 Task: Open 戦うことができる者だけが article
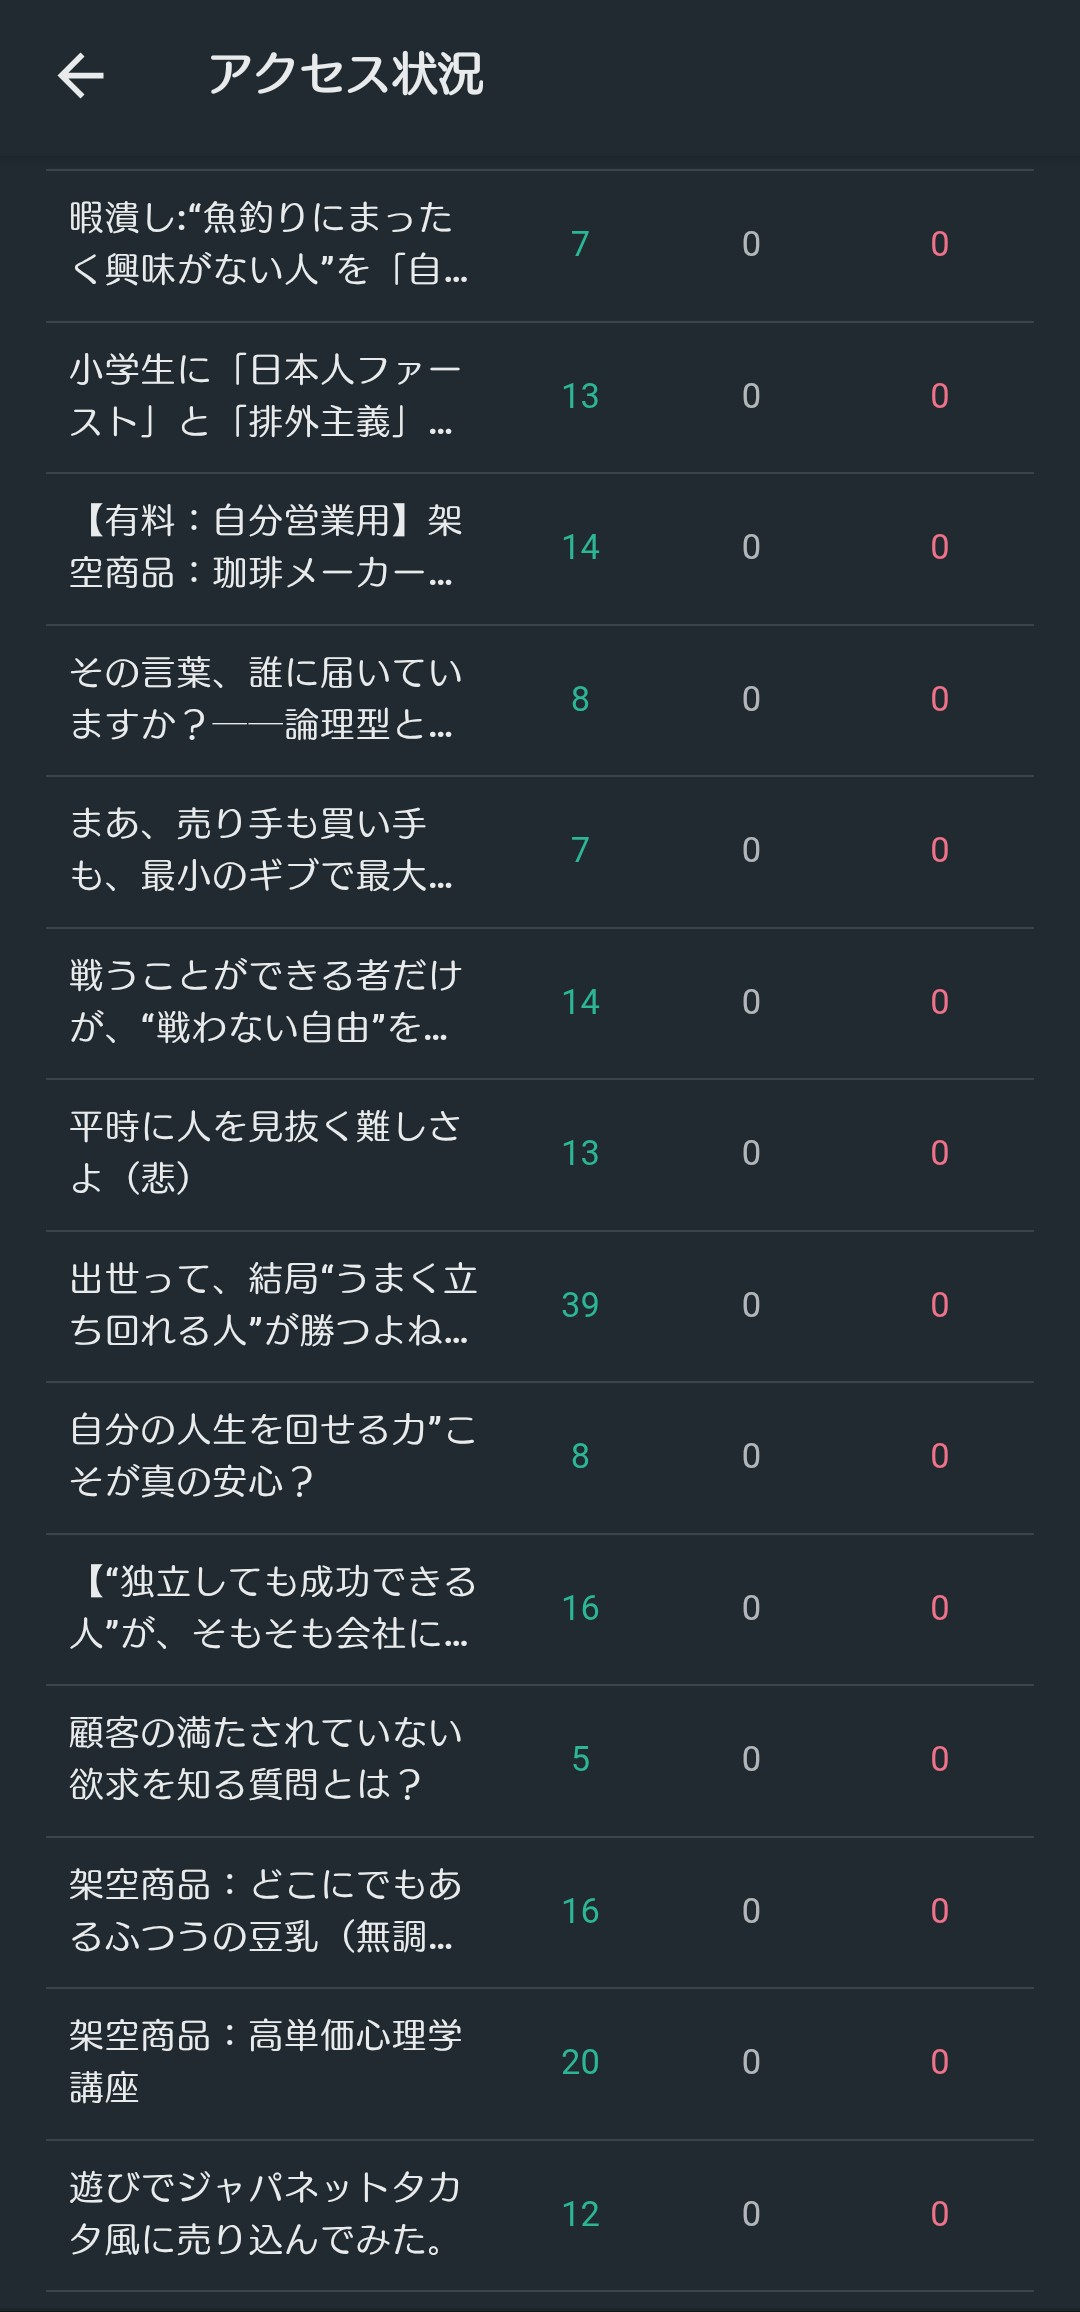(265, 1002)
